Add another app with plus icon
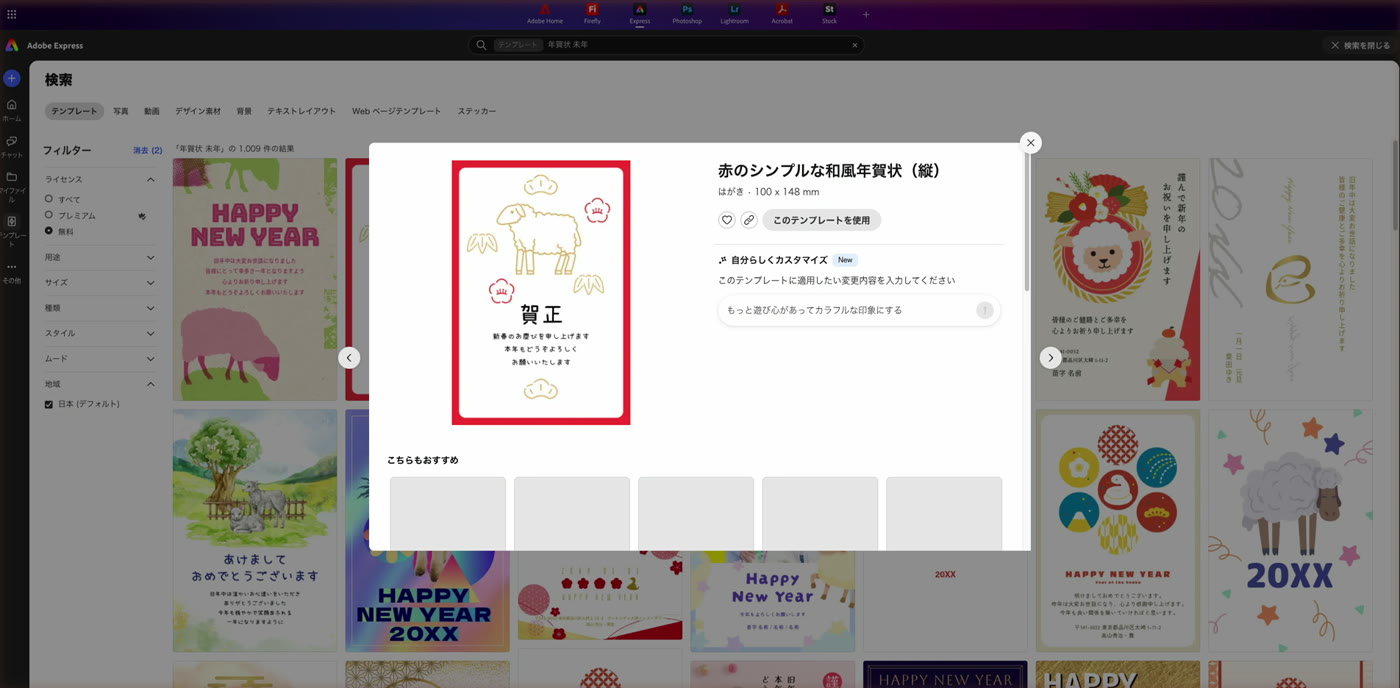The height and width of the screenshot is (688, 1400). click(866, 15)
